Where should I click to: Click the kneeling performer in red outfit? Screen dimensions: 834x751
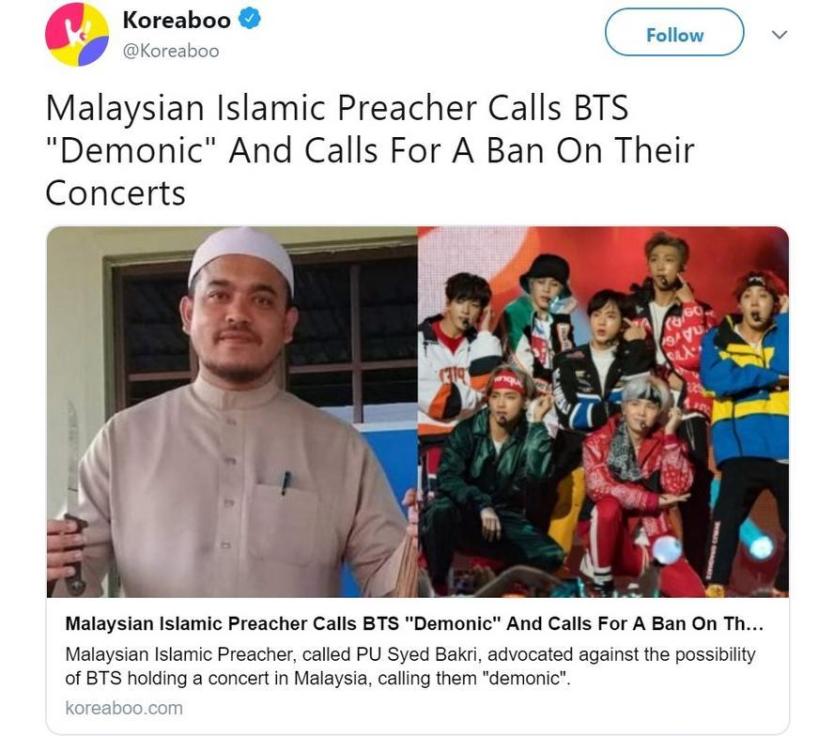(x=636, y=489)
